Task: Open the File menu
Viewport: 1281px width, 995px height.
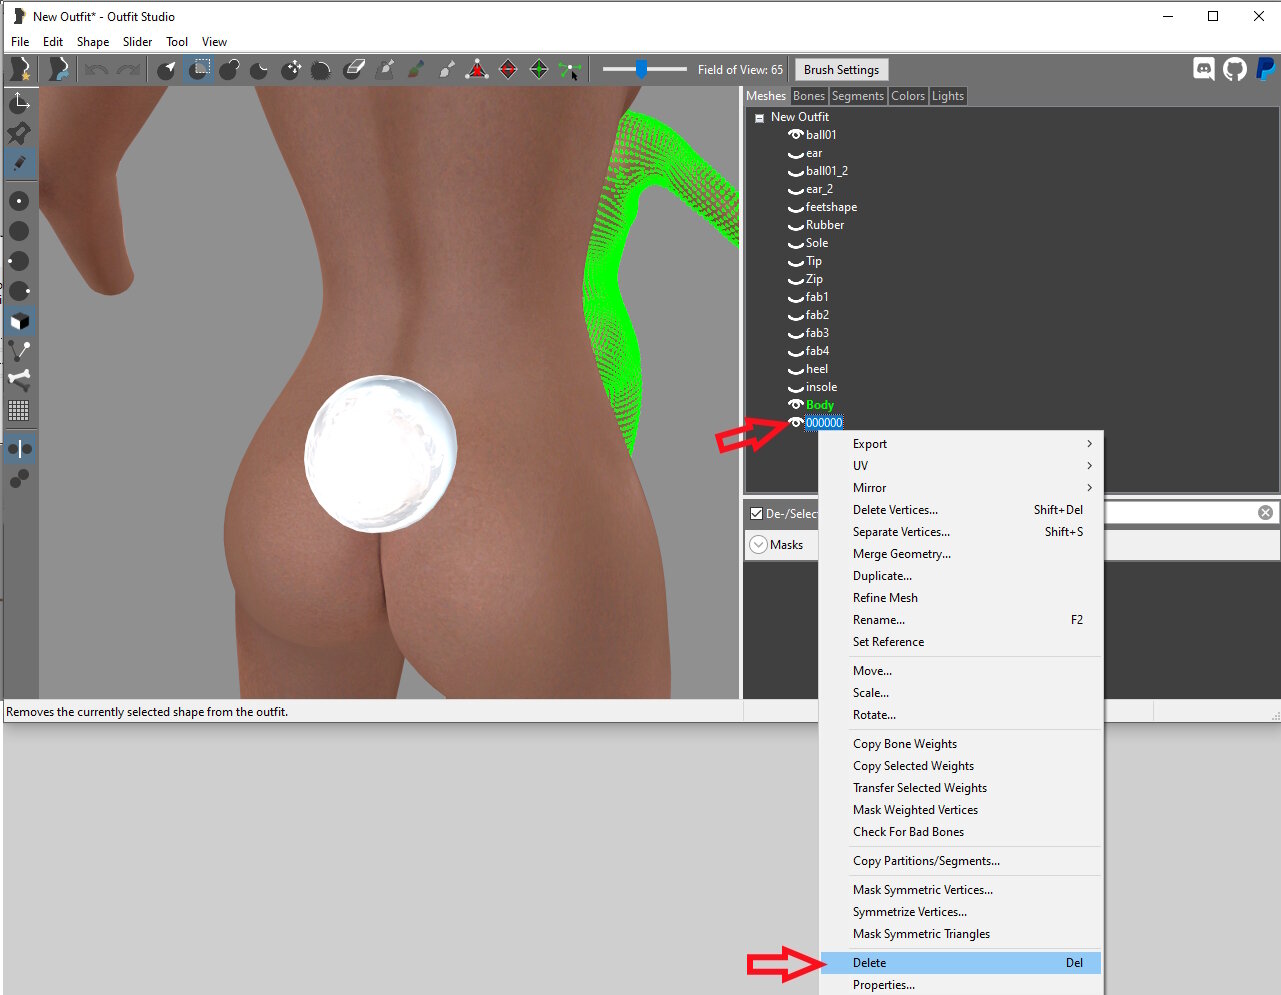Action: click(x=20, y=42)
